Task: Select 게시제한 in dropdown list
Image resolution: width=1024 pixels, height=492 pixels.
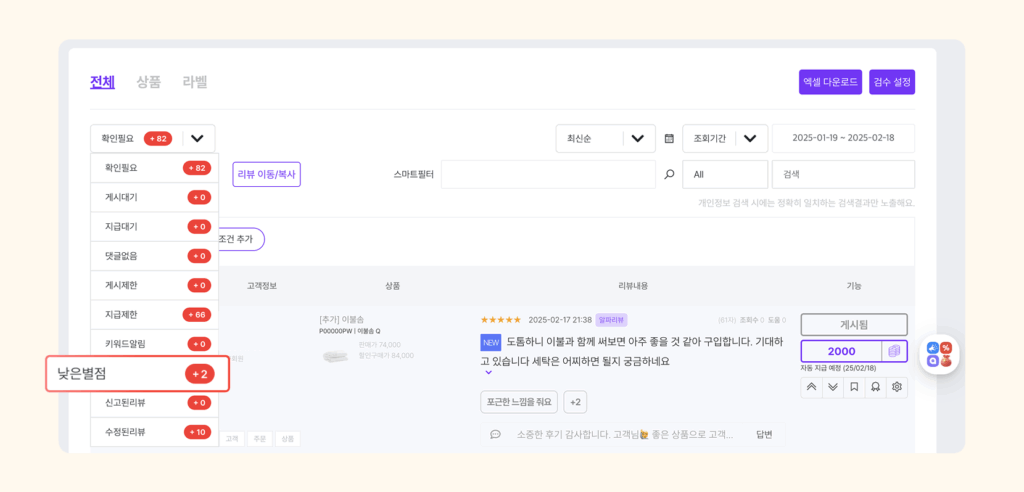Action: 155,286
